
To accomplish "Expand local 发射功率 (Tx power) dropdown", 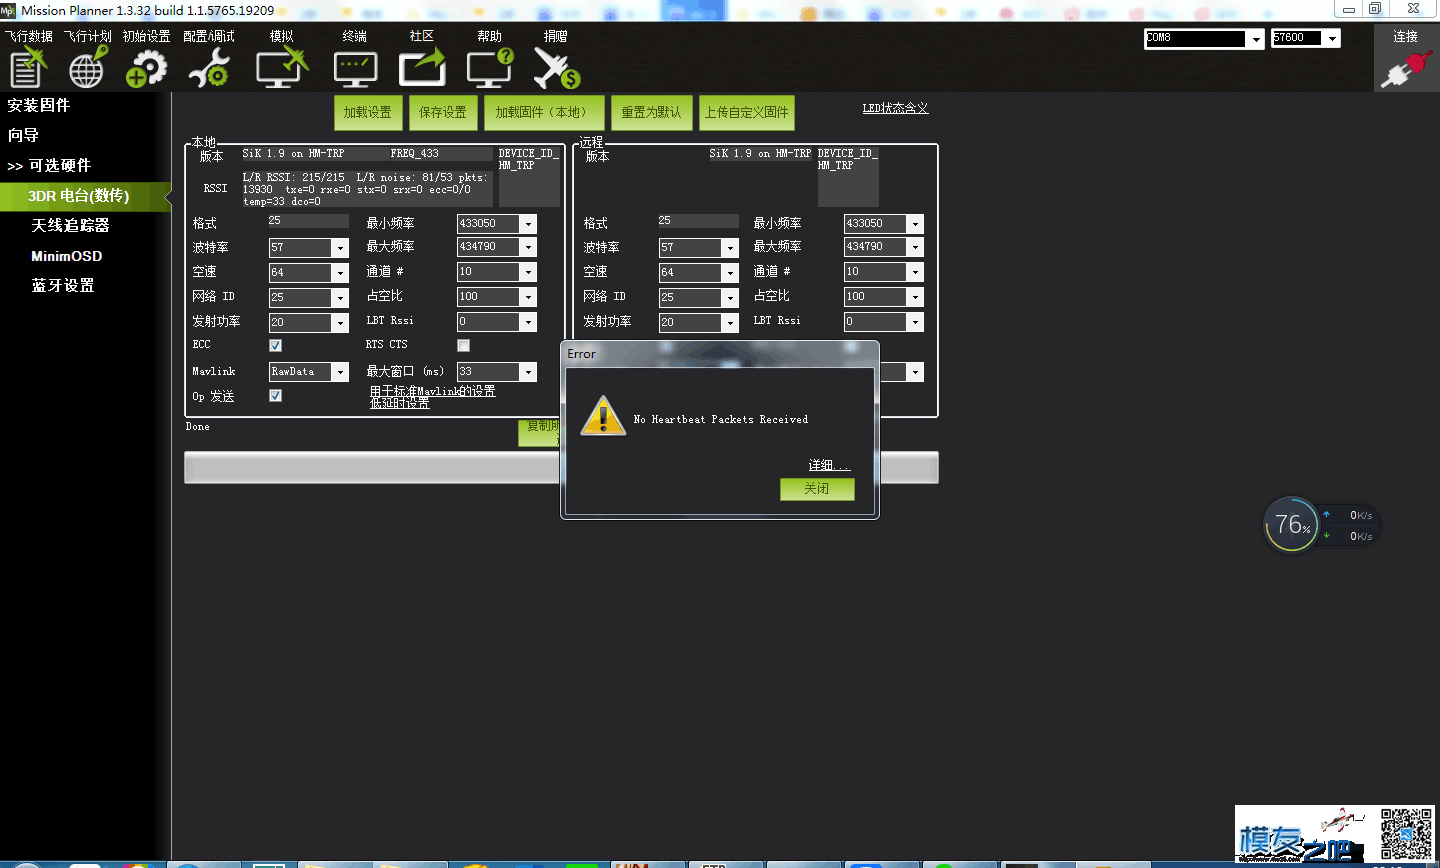I will [340, 323].
